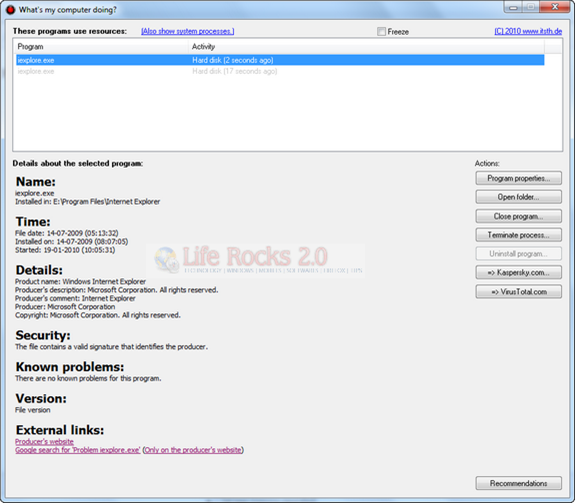This screenshot has height=503, width=575.
Task: Sort by the Activity column header
Action: (366, 47)
